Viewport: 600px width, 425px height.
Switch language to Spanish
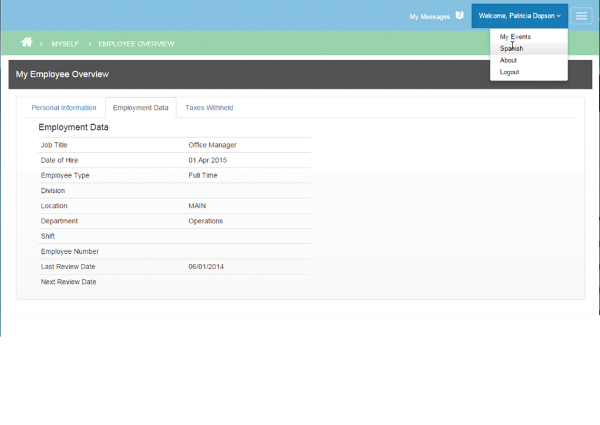511,48
